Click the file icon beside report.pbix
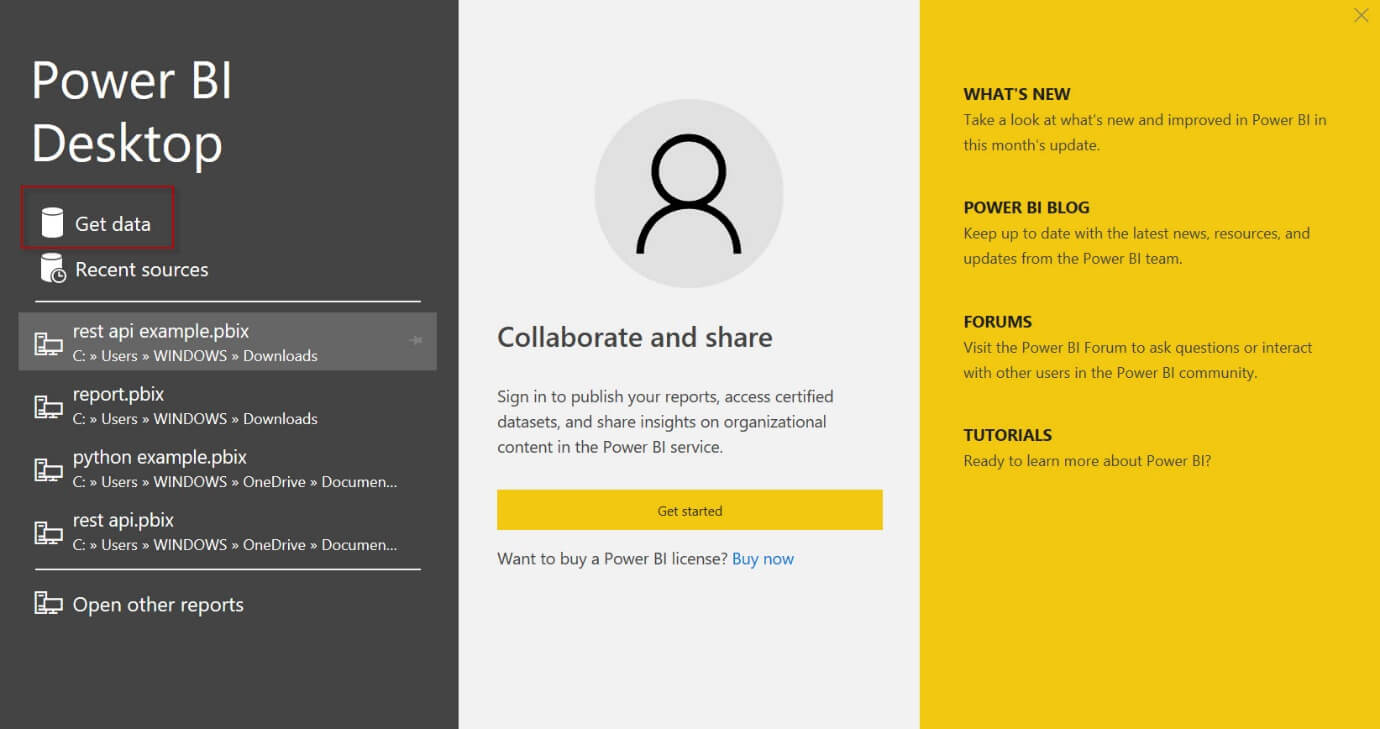The height and width of the screenshot is (729, 1380). coord(48,406)
